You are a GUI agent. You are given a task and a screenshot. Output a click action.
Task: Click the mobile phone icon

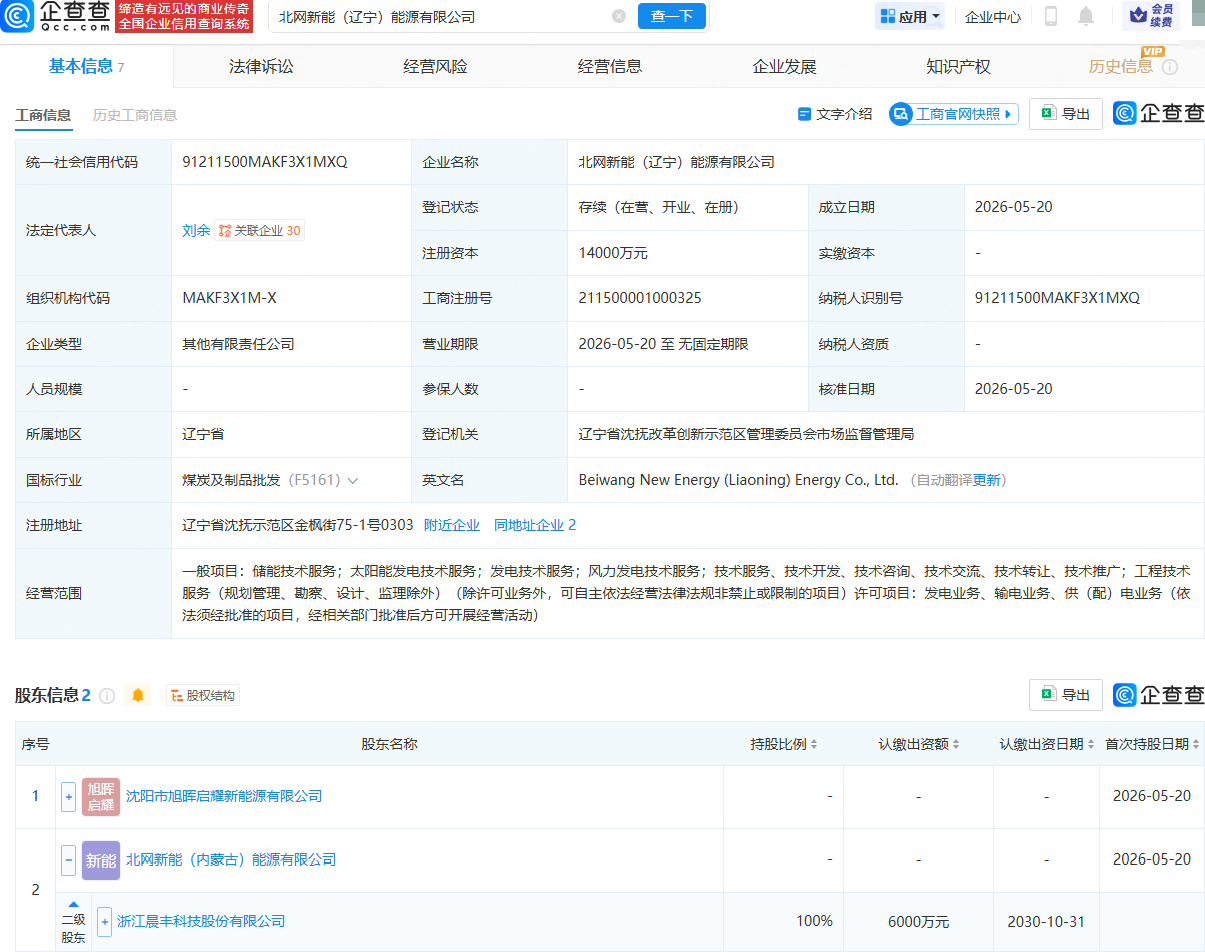pos(1051,16)
